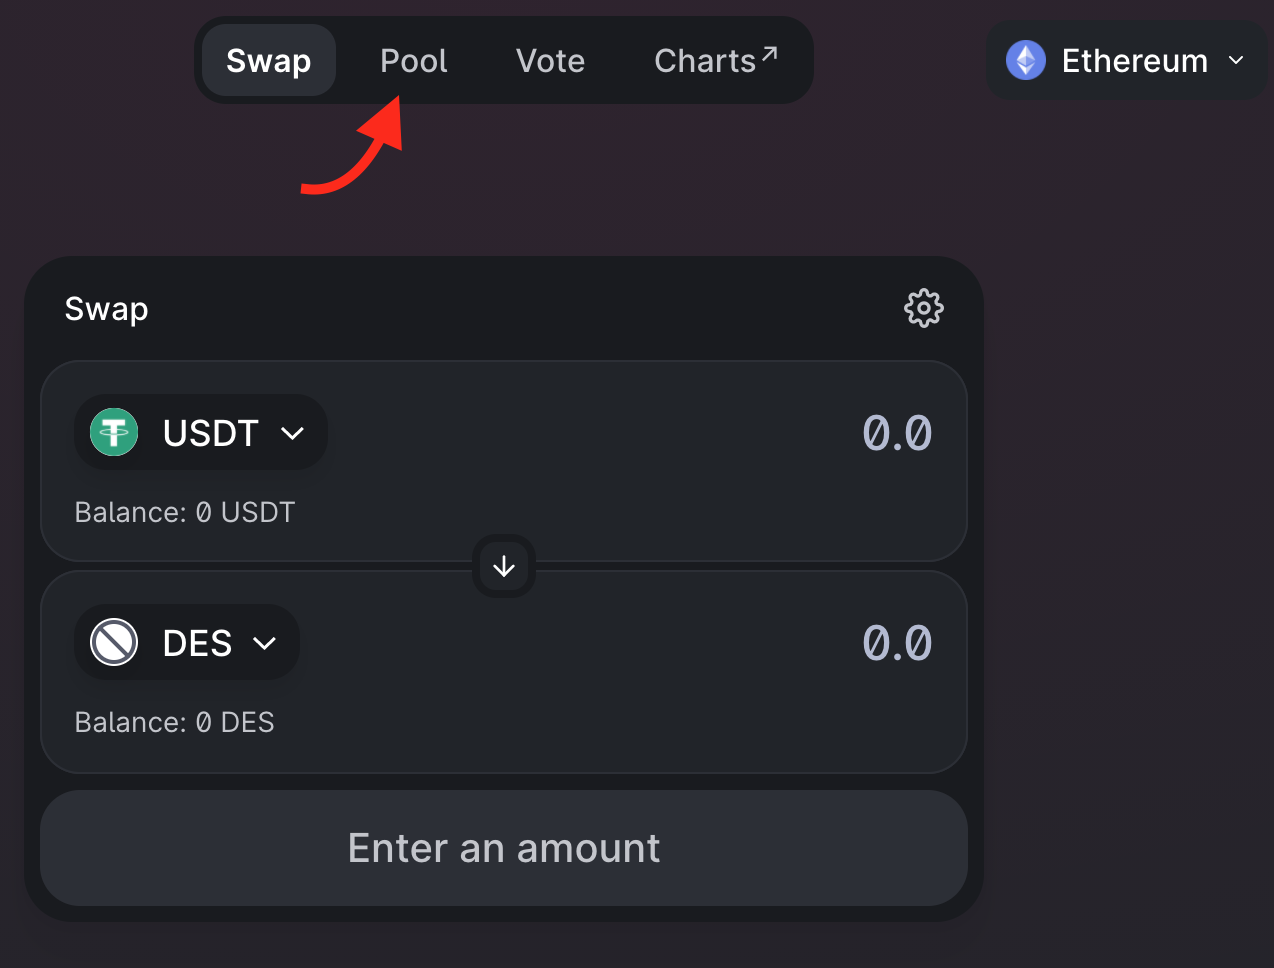Open the DES token selector dropdown

(187, 642)
